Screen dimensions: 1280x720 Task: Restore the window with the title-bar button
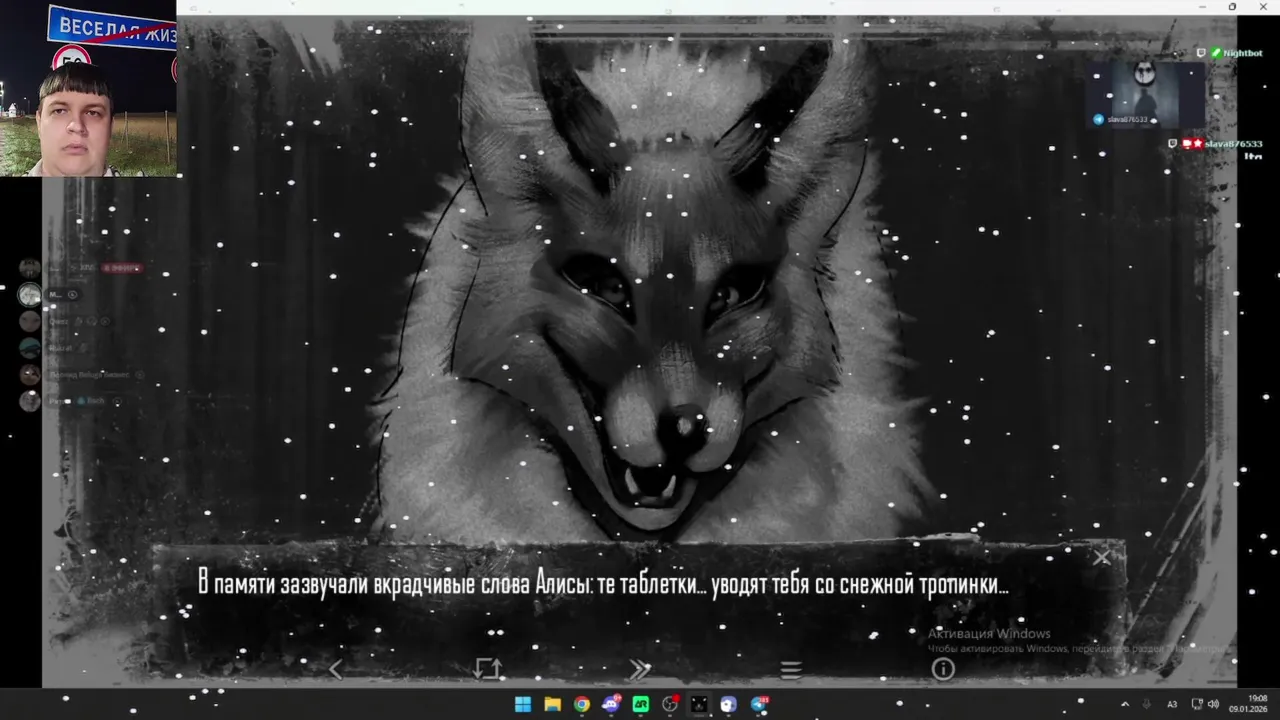(1232, 7)
